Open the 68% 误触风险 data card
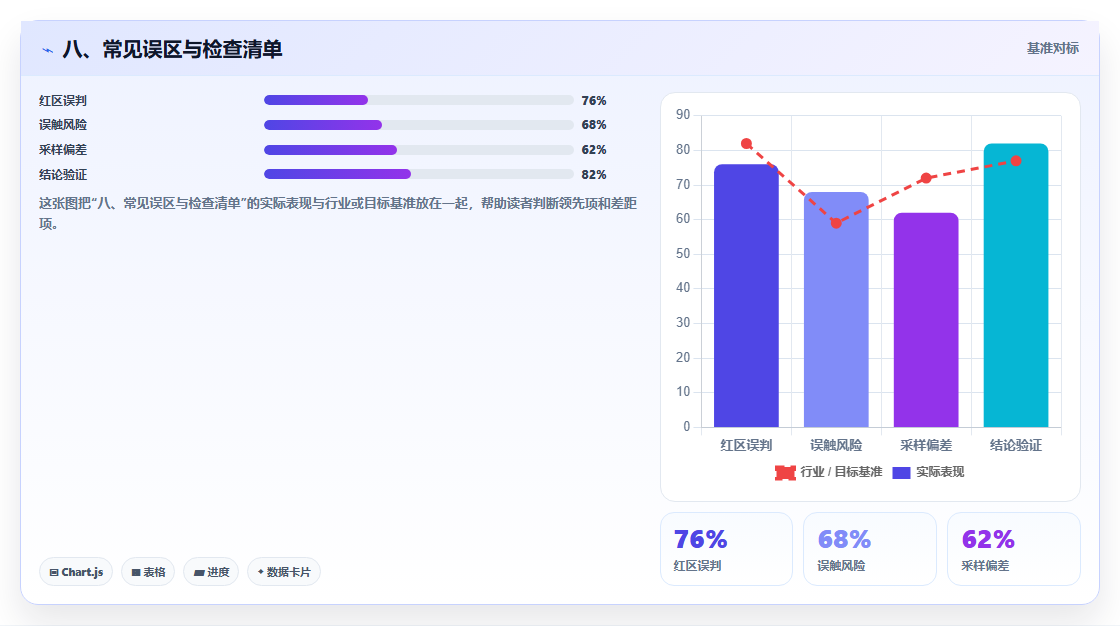Image resolution: width=1120 pixels, height=626 pixels. click(870, 549)
